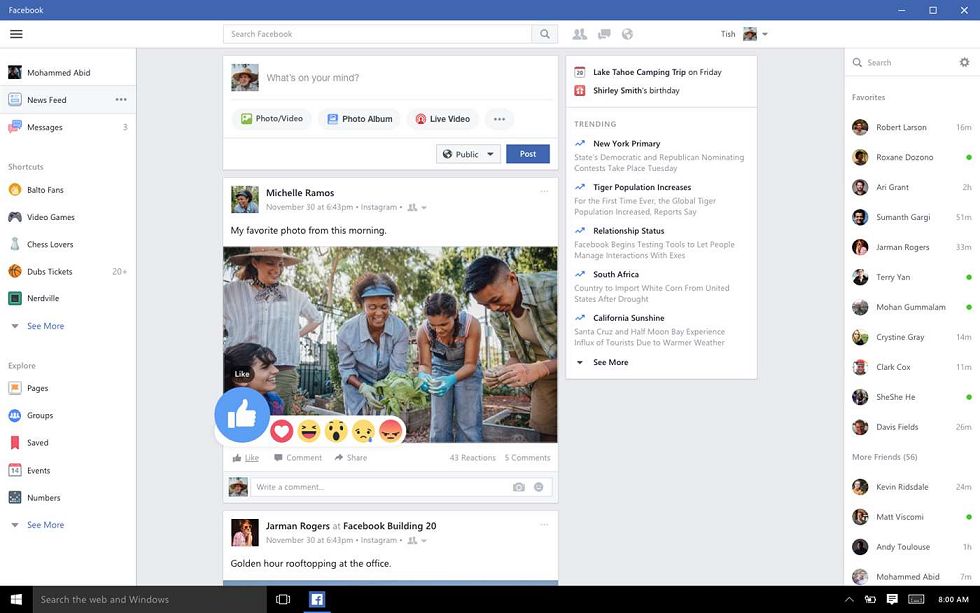Open the messages icon in top bar
Screen dimensions: 980x613
pos(604,34)
